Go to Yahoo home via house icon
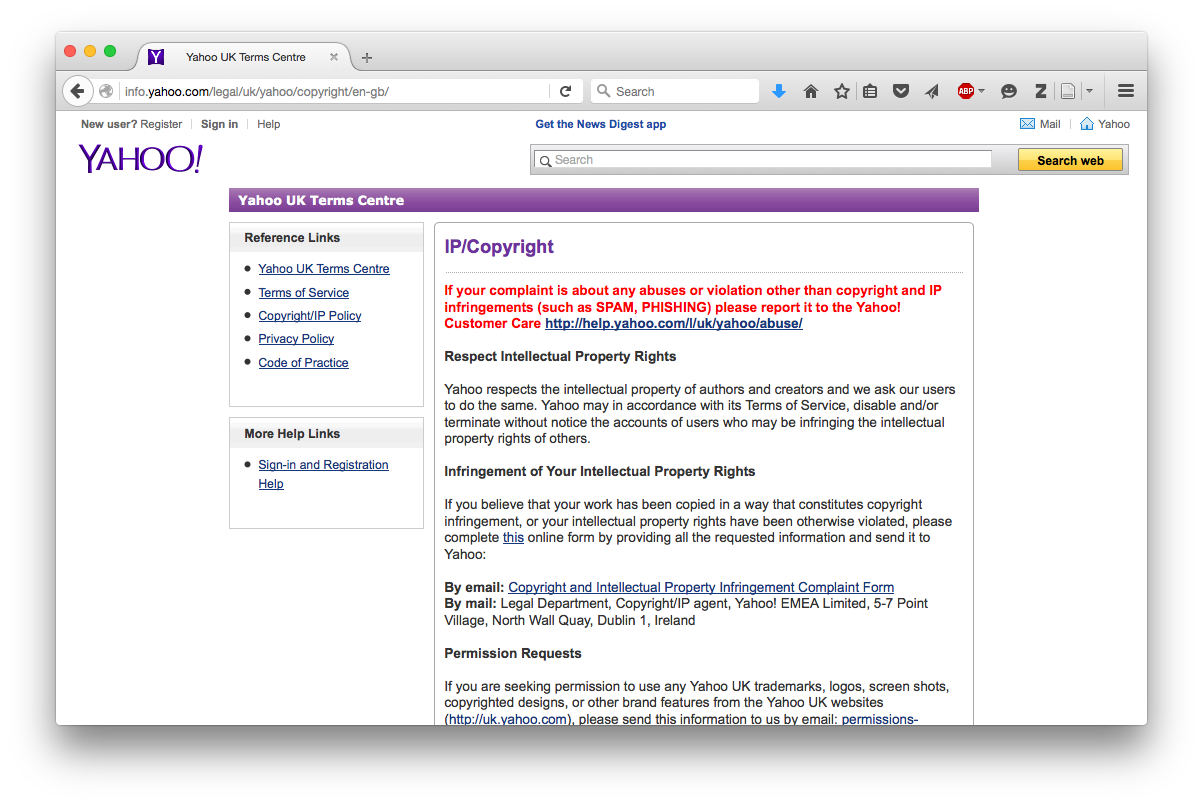Screen dimensions: 1203x805 pos(1105,124)
